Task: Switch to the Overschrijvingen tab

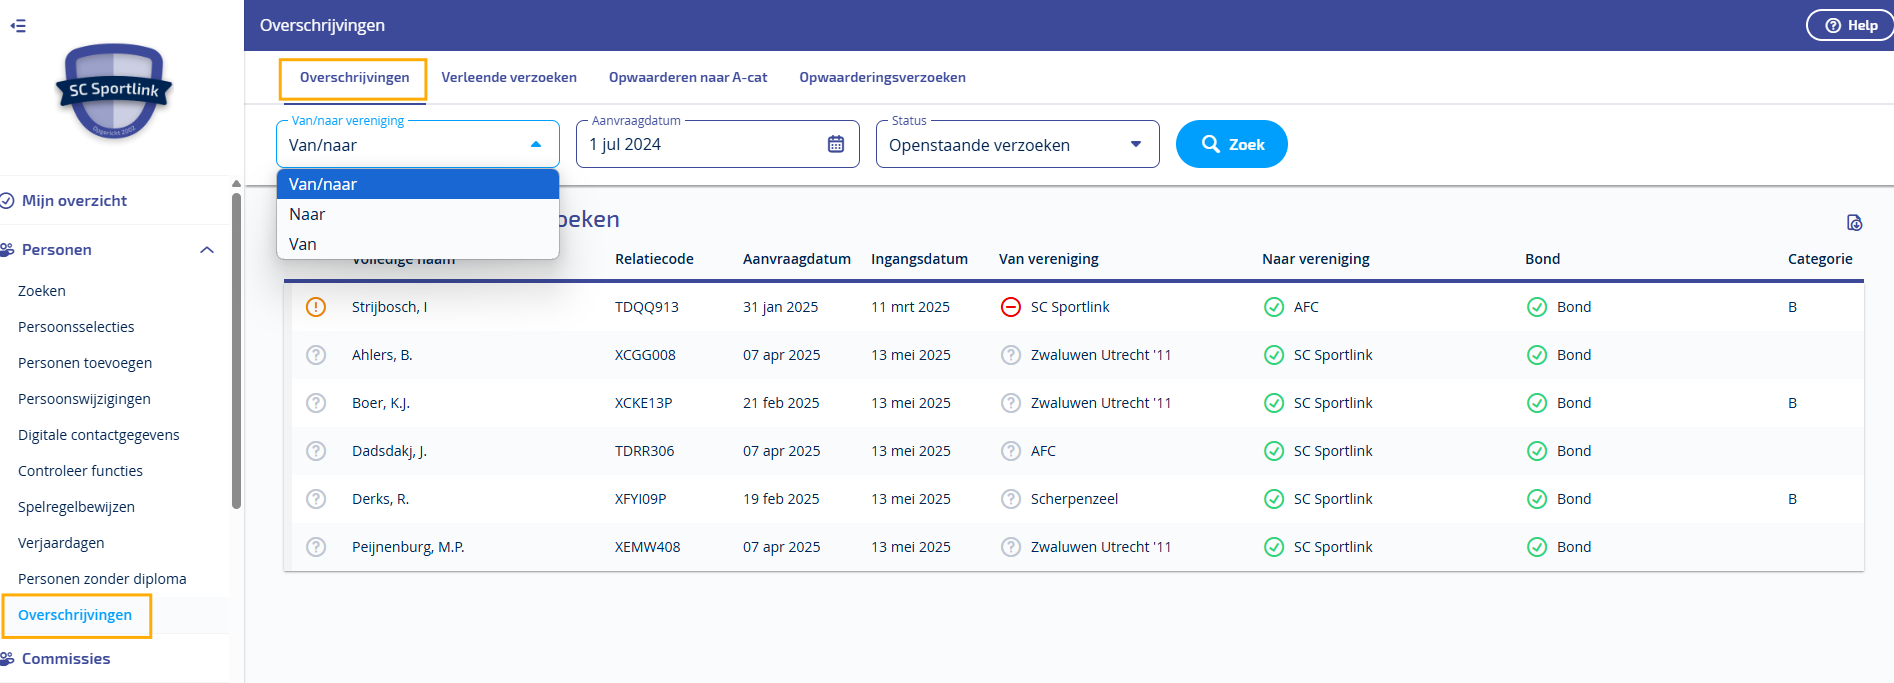Action: (x=354, y=78)
